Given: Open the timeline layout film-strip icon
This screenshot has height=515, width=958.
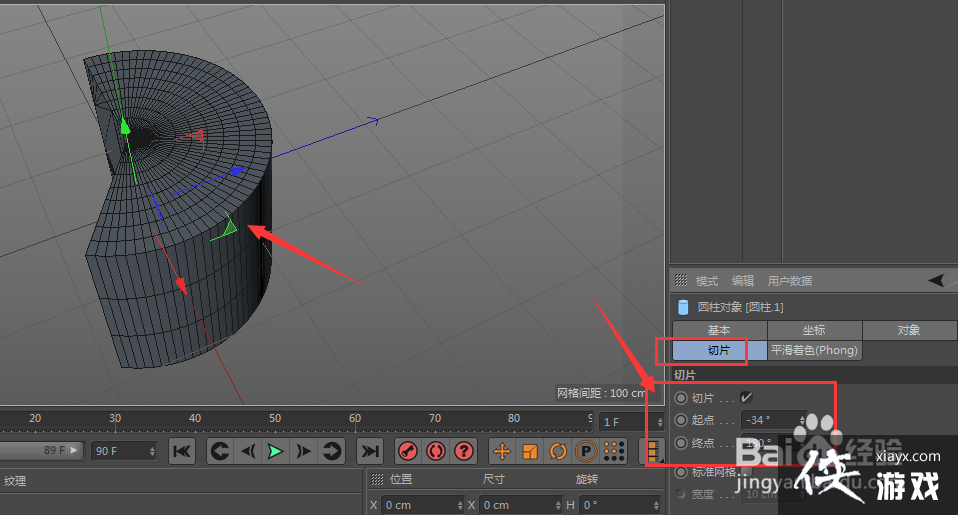Looking at the screenshot, I should click(x=653, y=451).
